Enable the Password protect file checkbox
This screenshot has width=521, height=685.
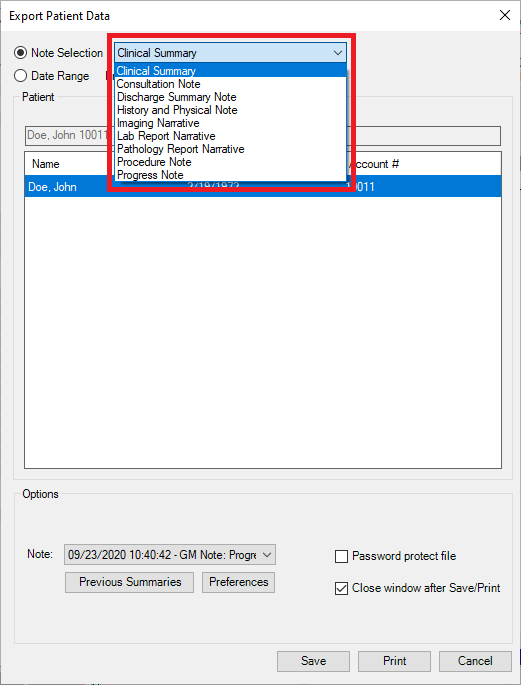[341, 556]
